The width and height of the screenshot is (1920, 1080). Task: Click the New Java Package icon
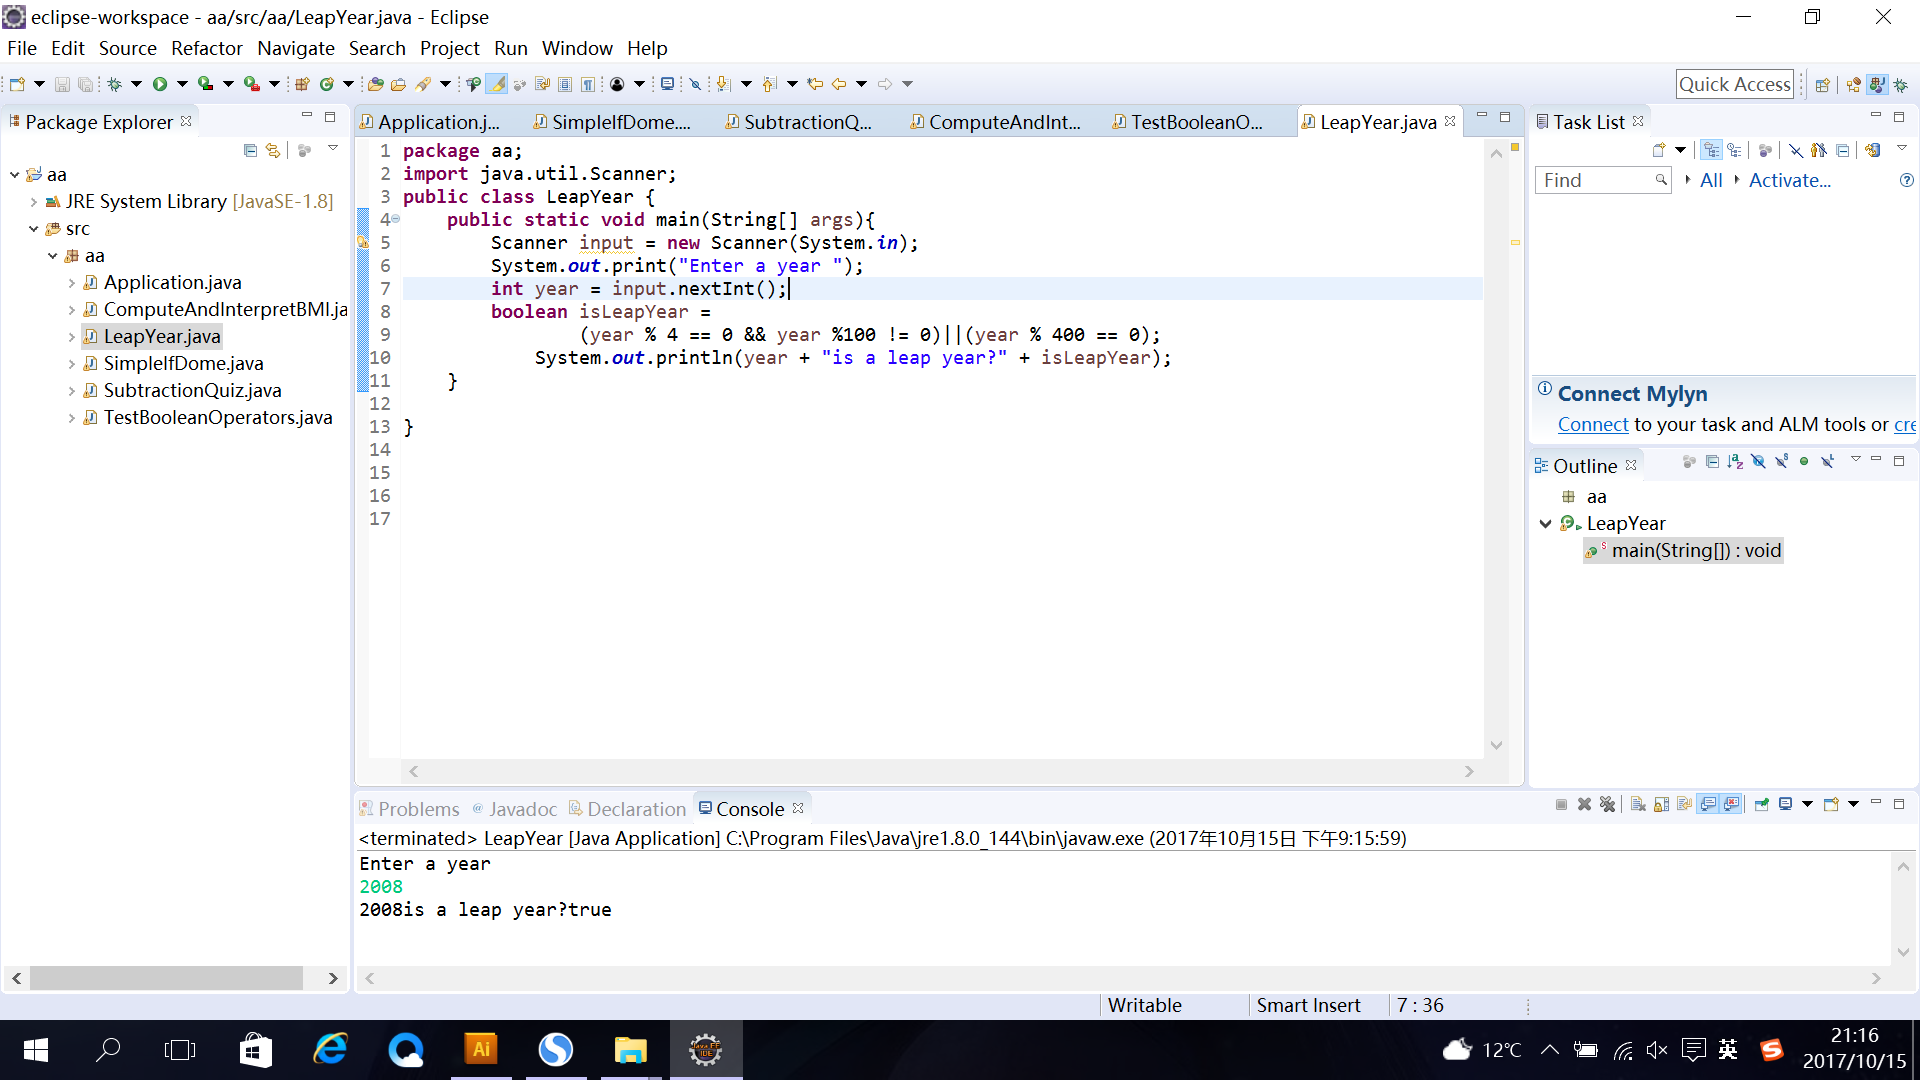pos(302,84)
